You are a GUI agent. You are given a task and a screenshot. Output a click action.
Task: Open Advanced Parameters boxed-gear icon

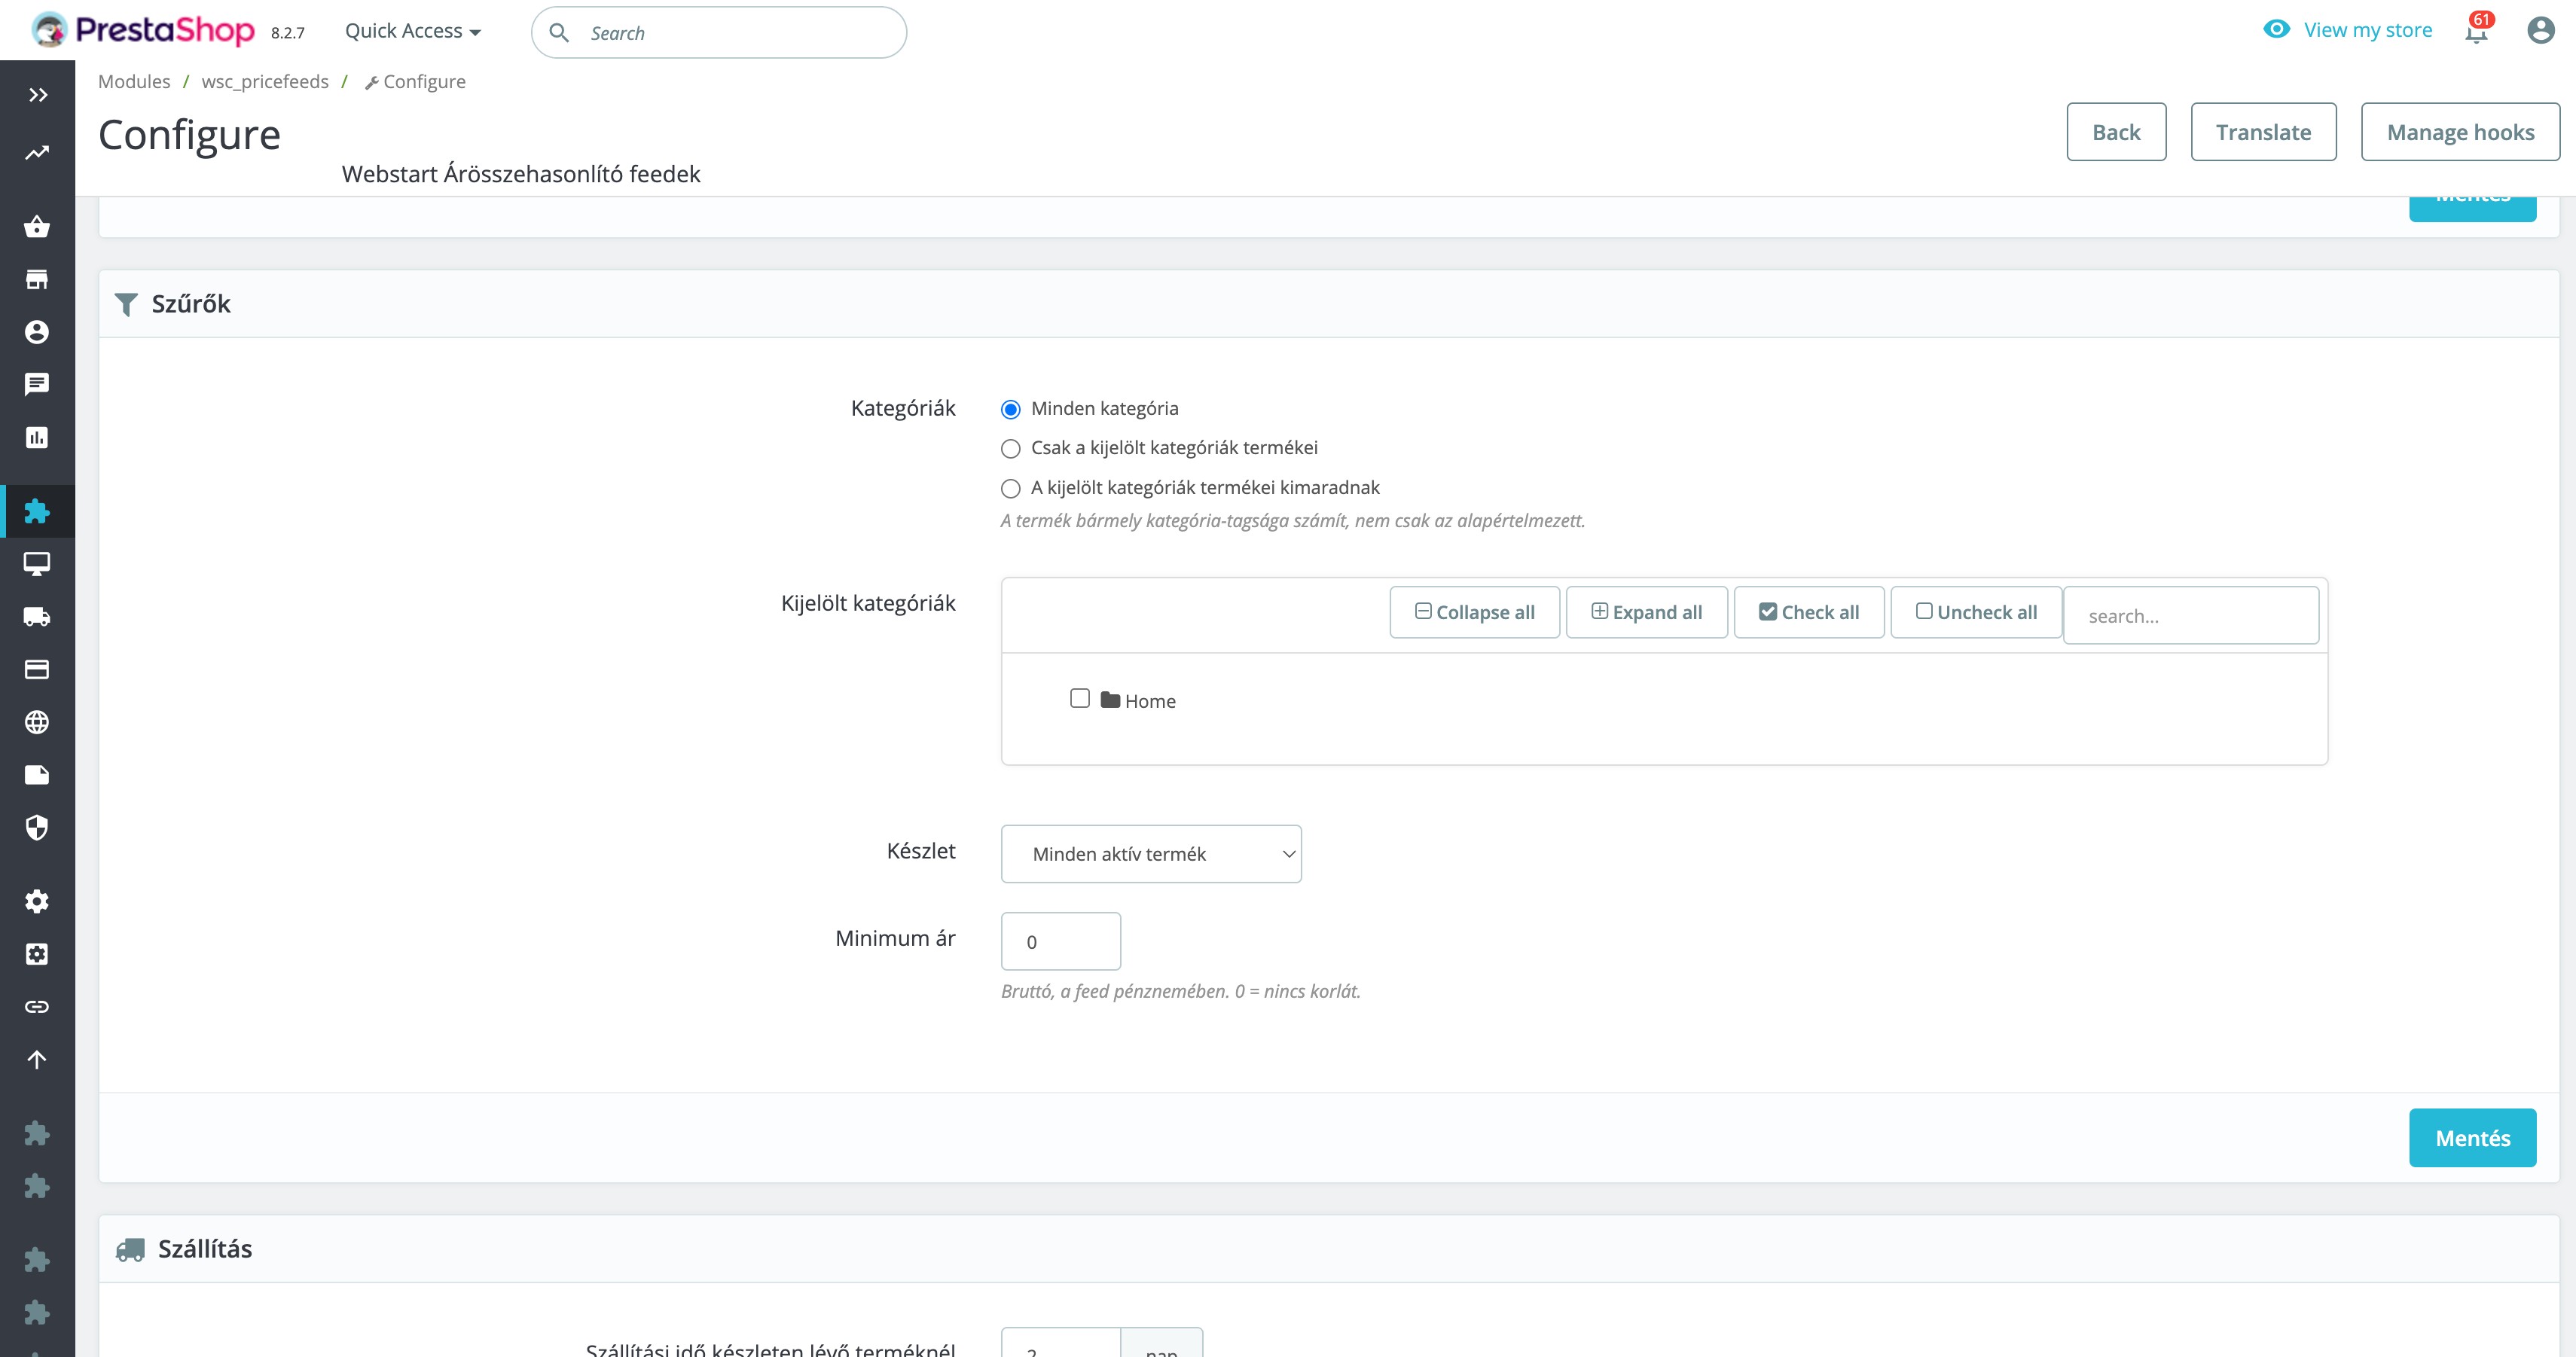tap(37, 954)
